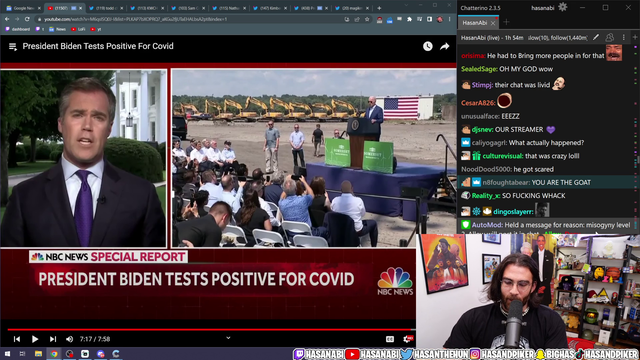Add a new split with plus icon

(635, 37)
